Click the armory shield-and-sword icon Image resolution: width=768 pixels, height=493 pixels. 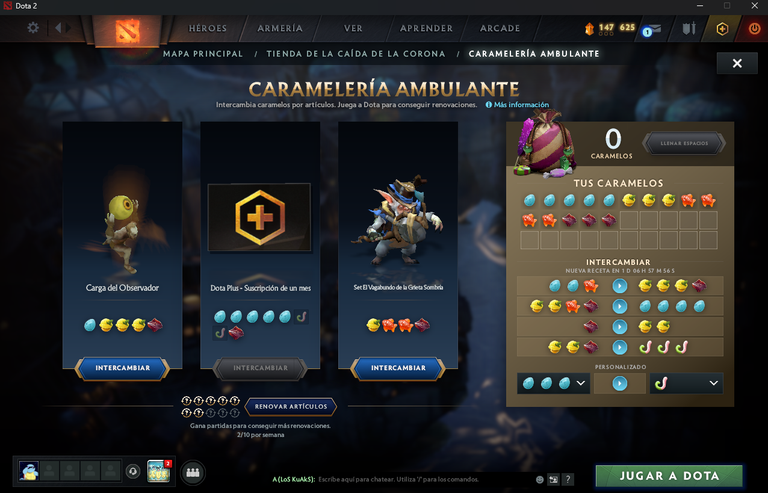tap(689, 29)
